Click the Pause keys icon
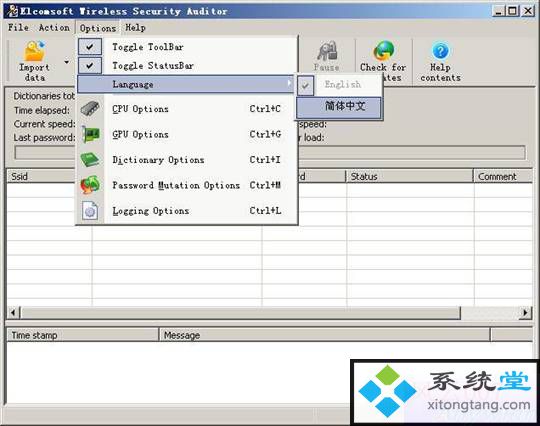The height and width of the screenshot is (426, 540). (327, 51)
